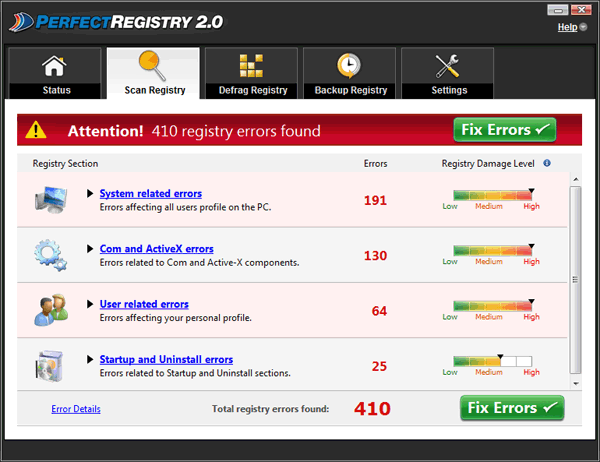Click the scrollbar up arrow

pos(576,179)
